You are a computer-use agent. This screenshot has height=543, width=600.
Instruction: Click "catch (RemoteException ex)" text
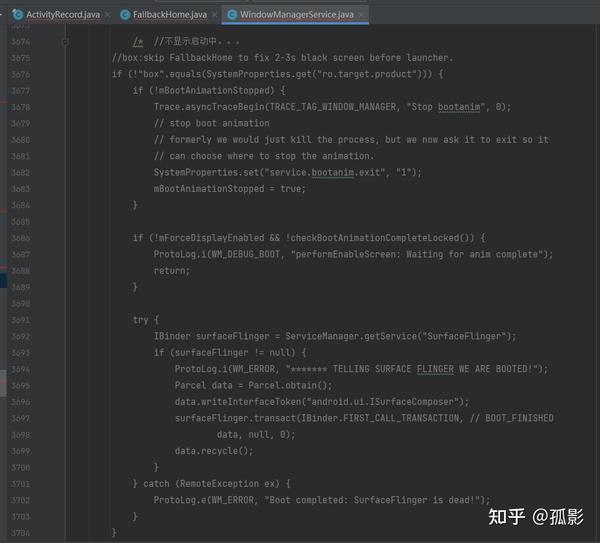pyautogui.click(x=212, y=484)
